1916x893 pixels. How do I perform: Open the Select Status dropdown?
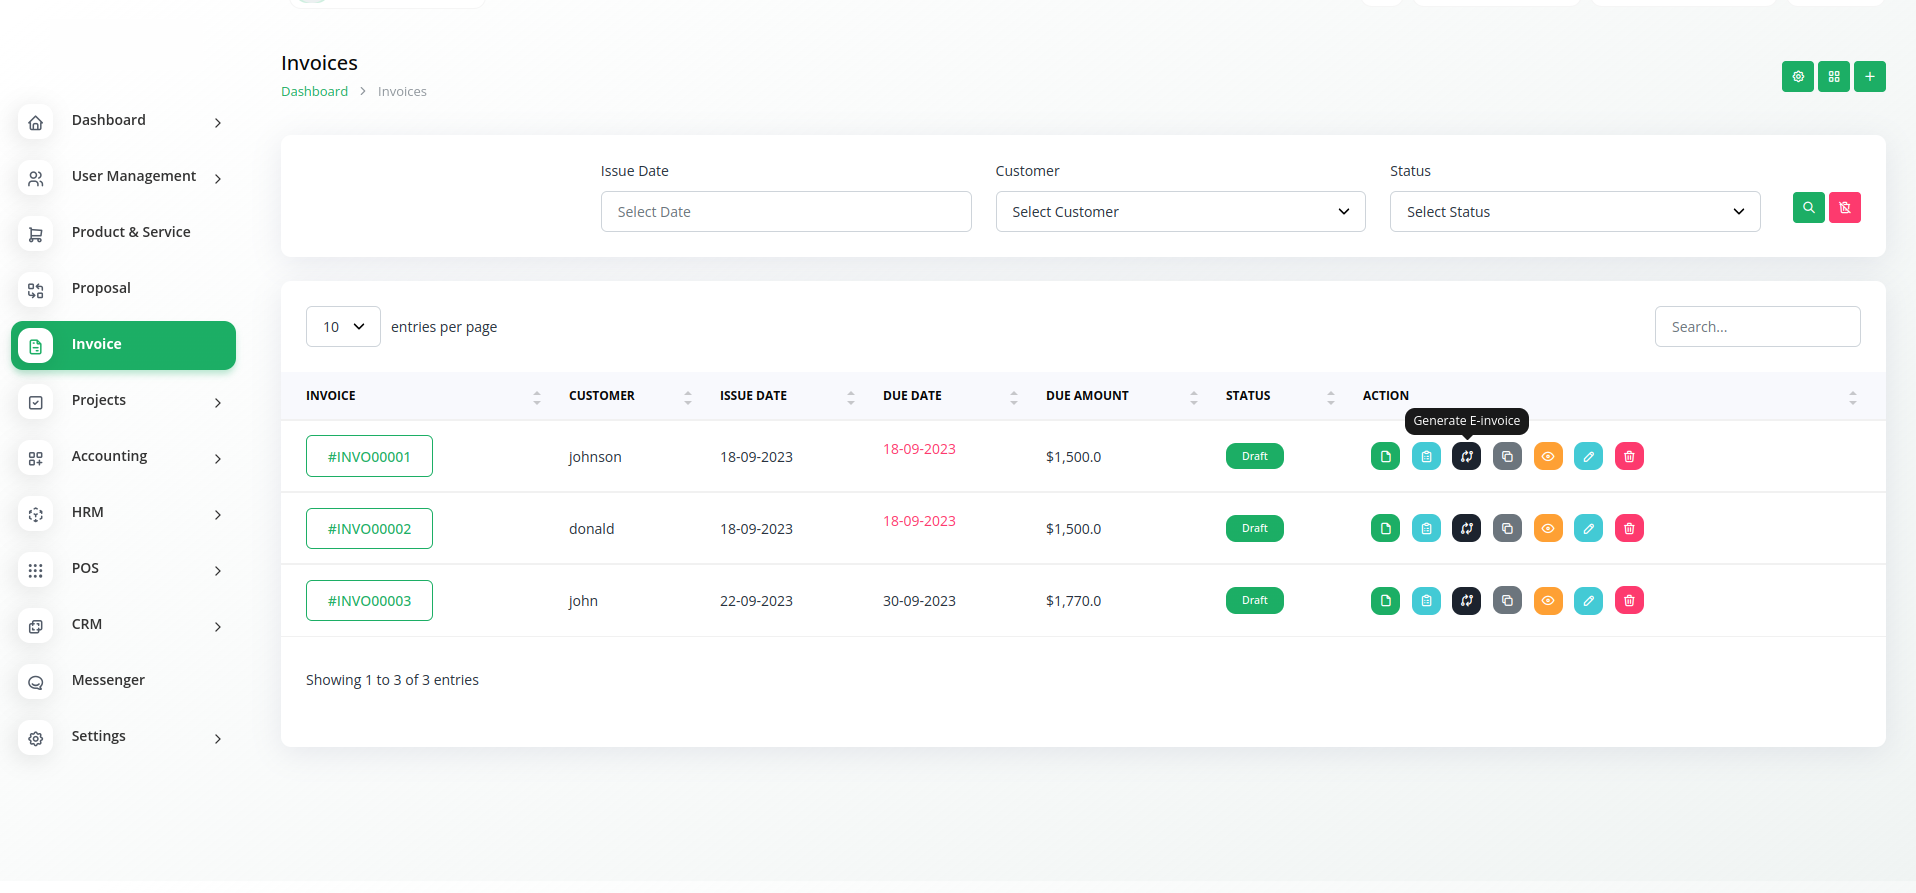point(1574,212)
